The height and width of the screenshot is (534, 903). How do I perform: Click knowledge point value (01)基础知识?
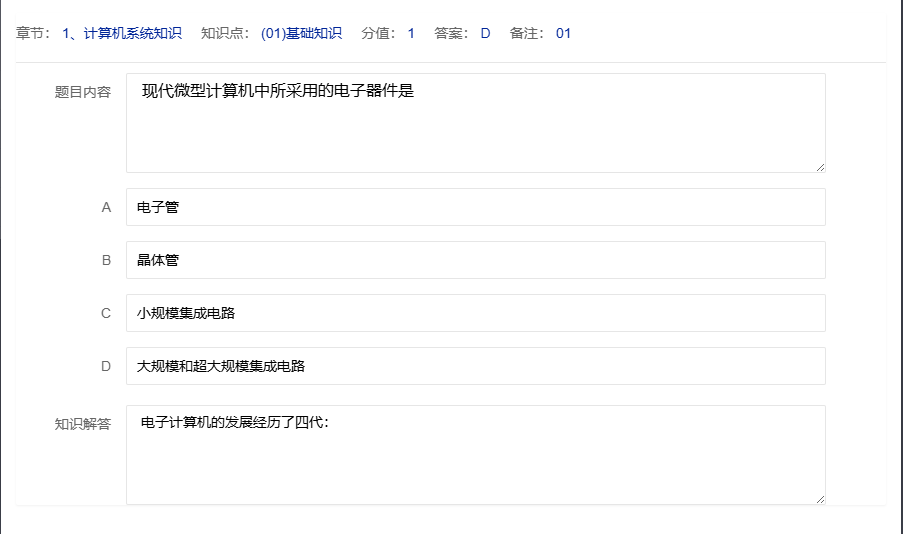pos(301,33)
